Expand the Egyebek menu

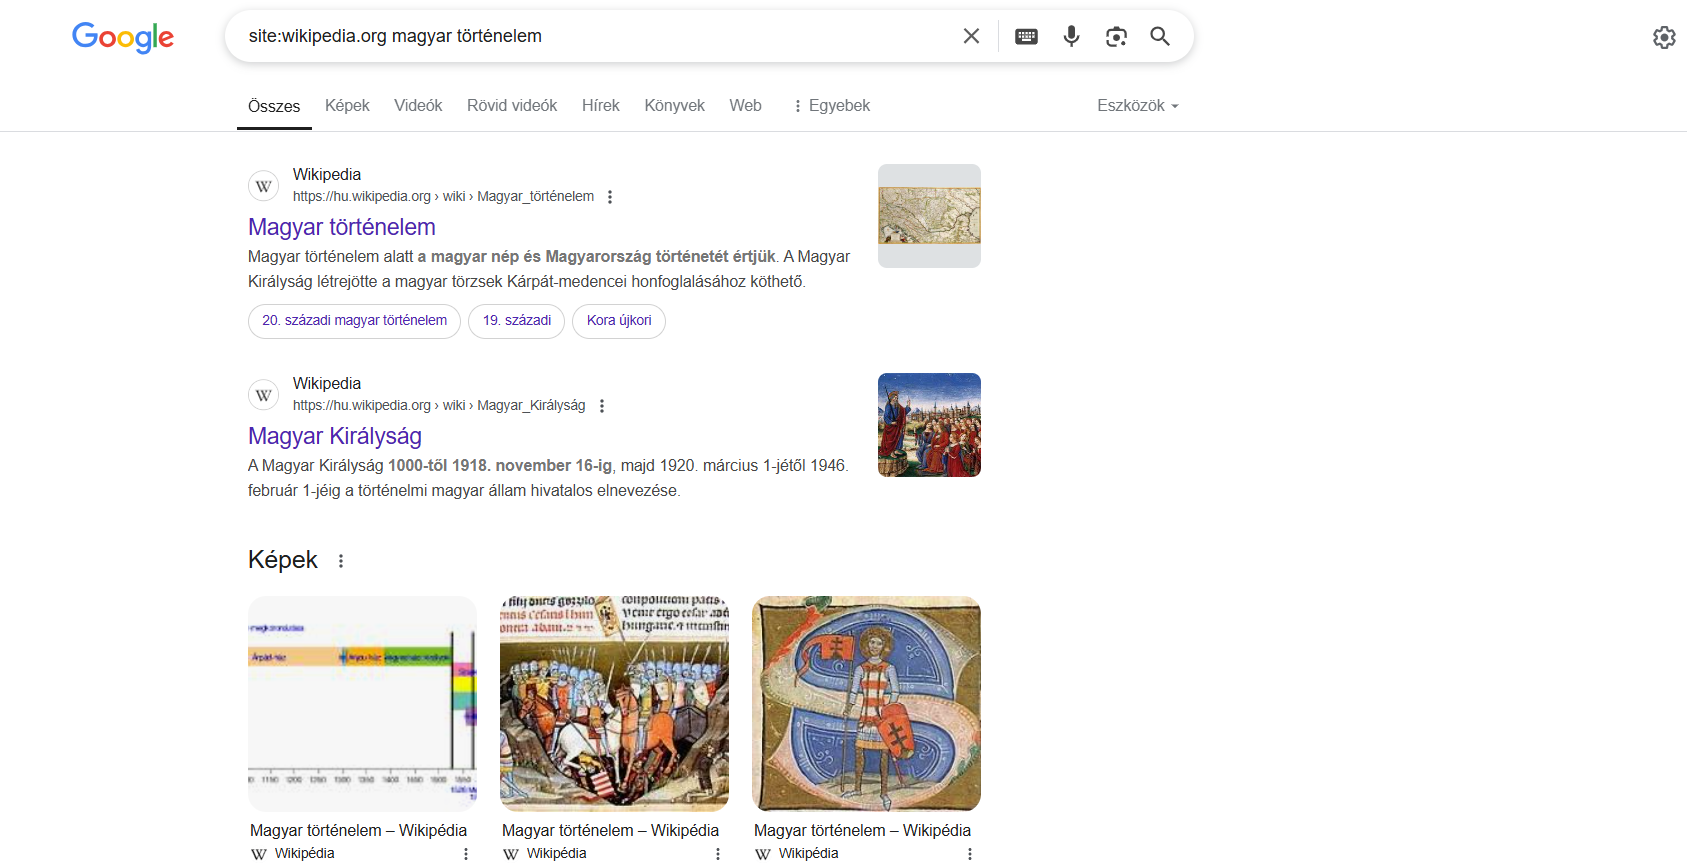point(831,105)
